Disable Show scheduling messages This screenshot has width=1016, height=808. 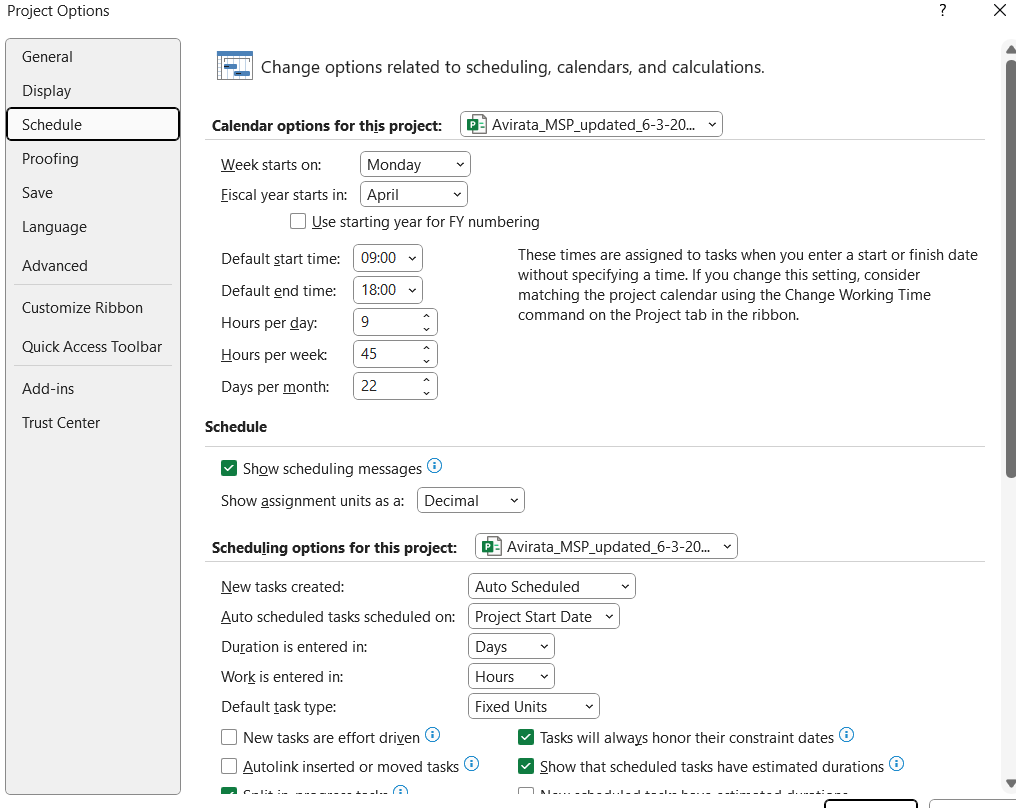229,467
